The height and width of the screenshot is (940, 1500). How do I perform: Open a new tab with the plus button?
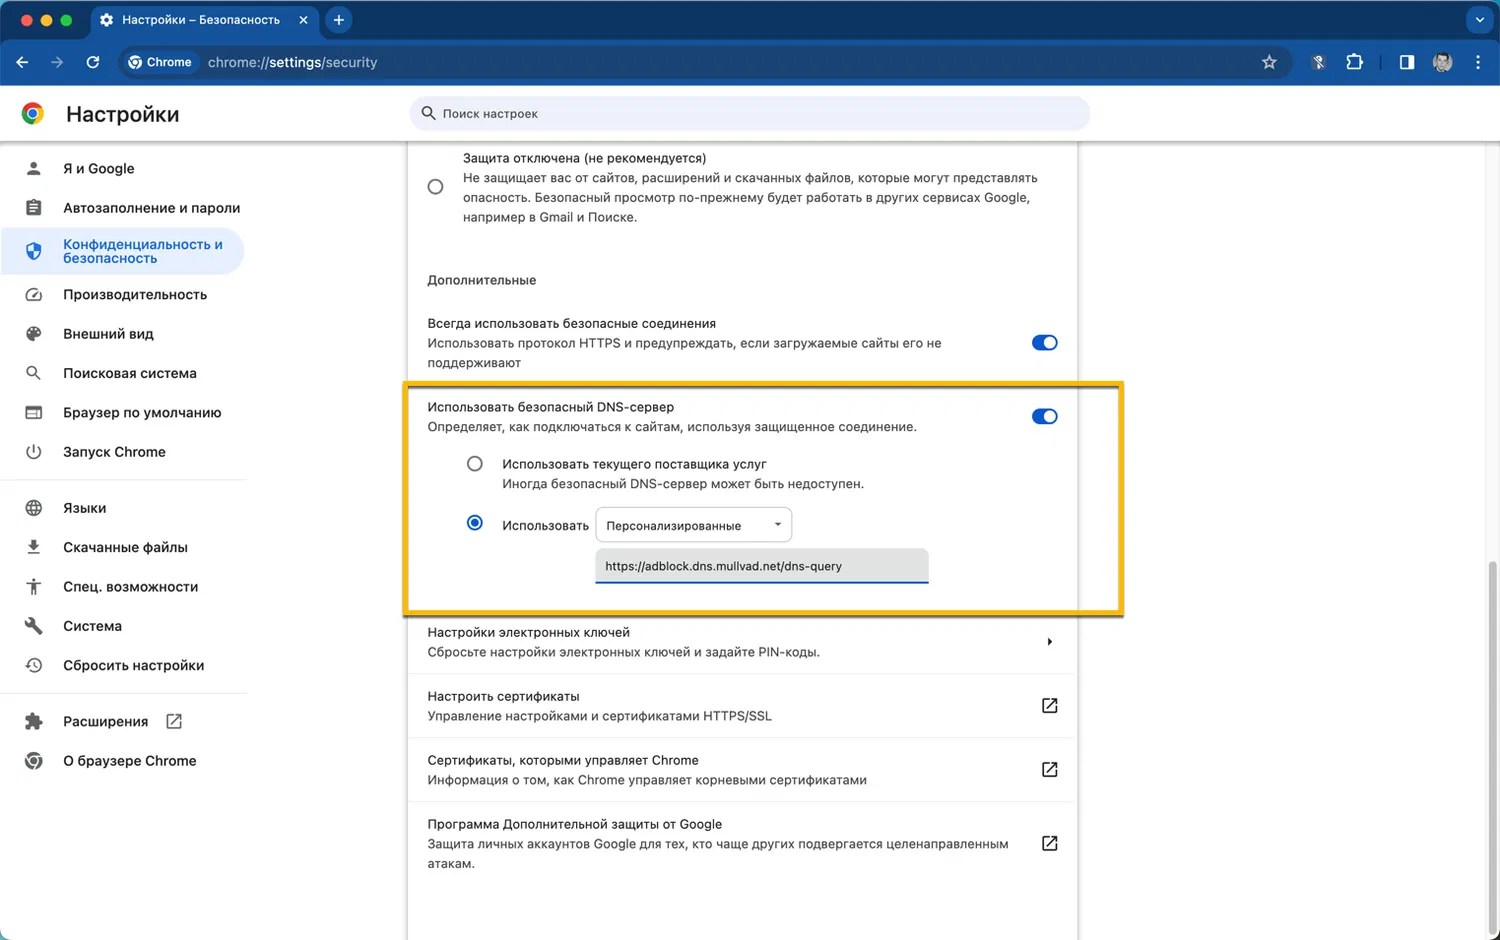[339, 20]
